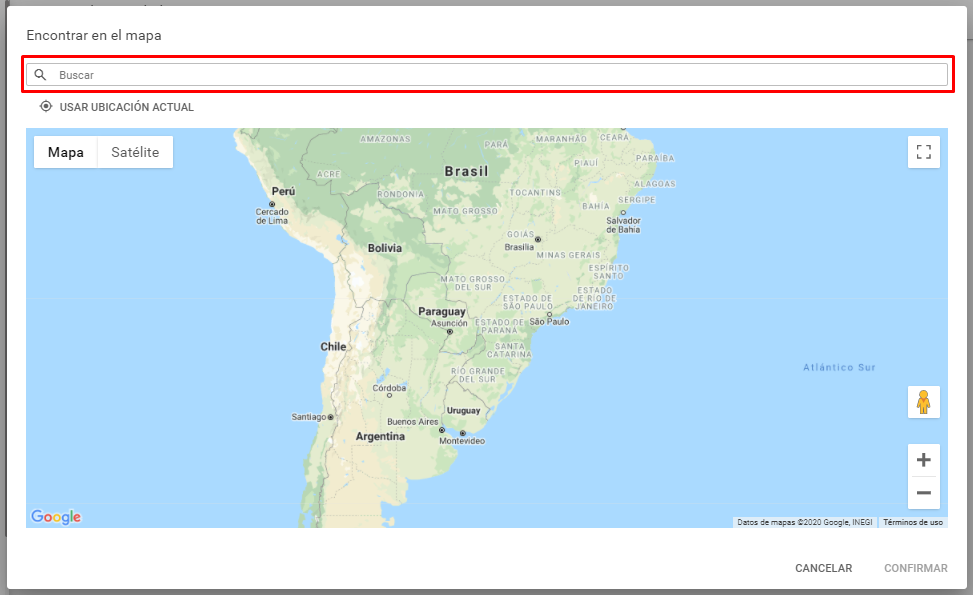
Task: Click CONFIRMAR button
Action: click(915, 568)
